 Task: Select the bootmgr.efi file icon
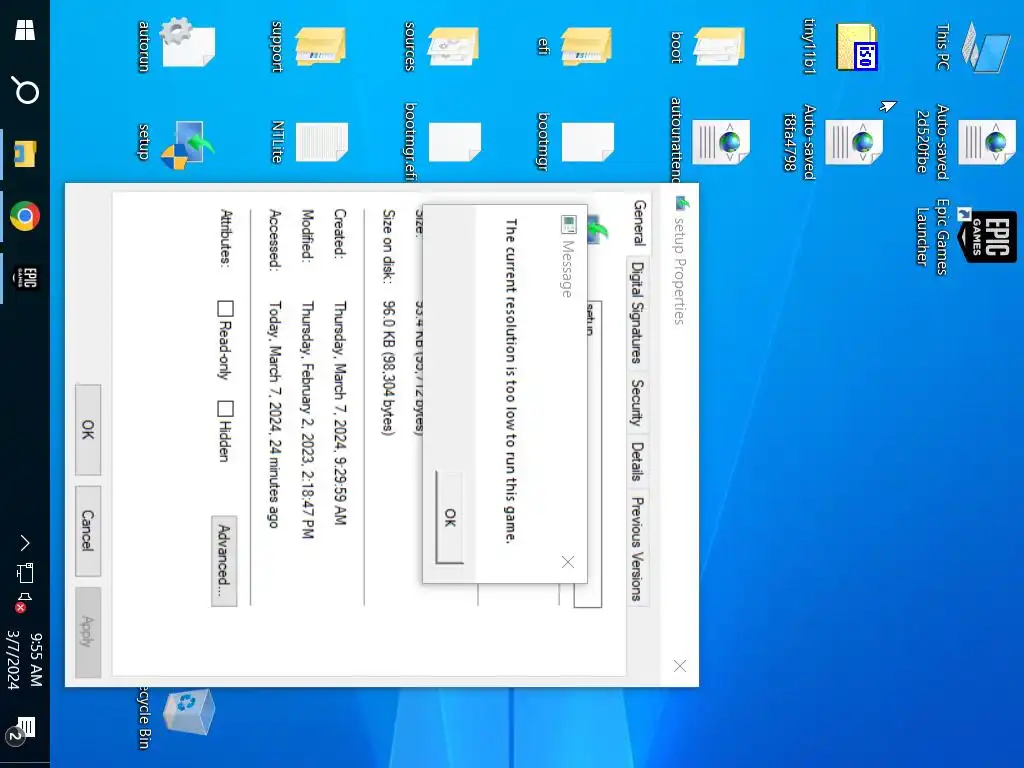[443, 142]
